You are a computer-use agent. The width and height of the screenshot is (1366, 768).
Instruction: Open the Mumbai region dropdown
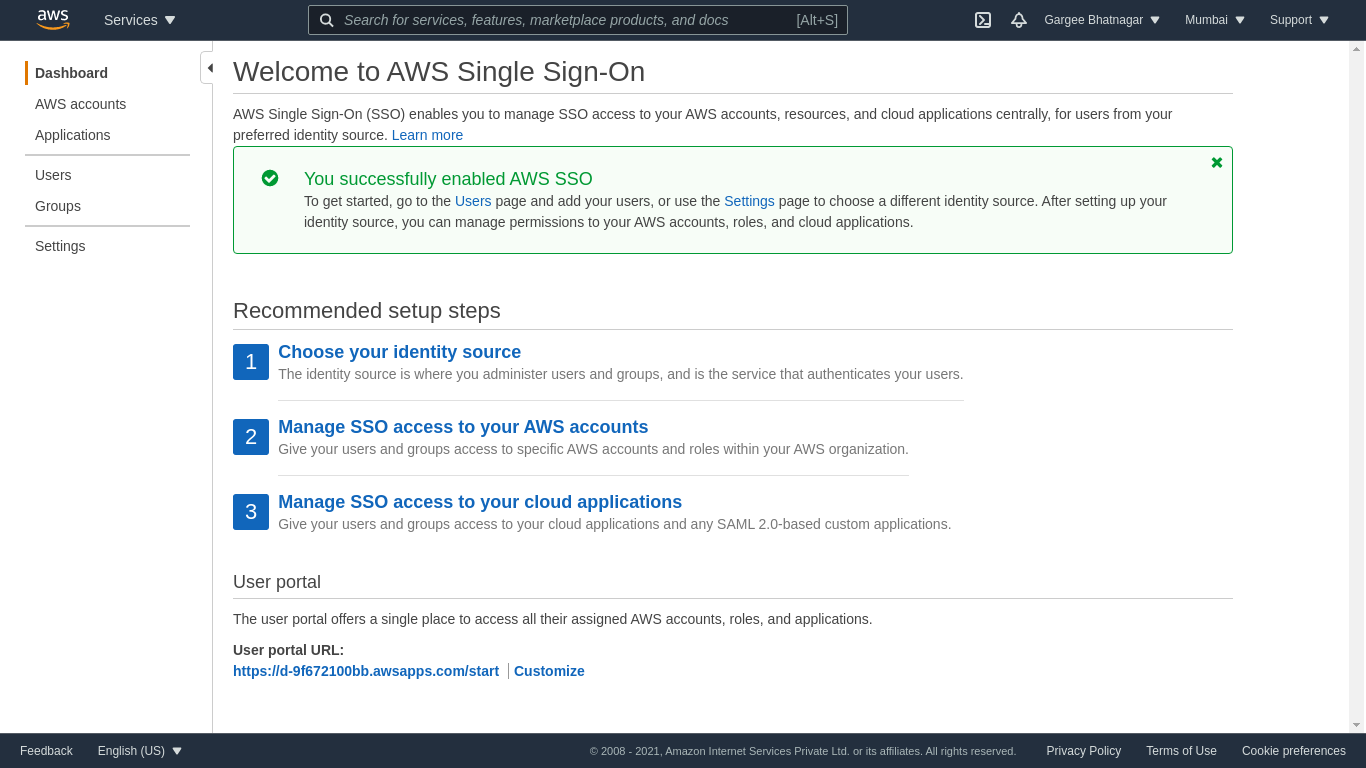pyautogui.click(x=1215, y=20)
